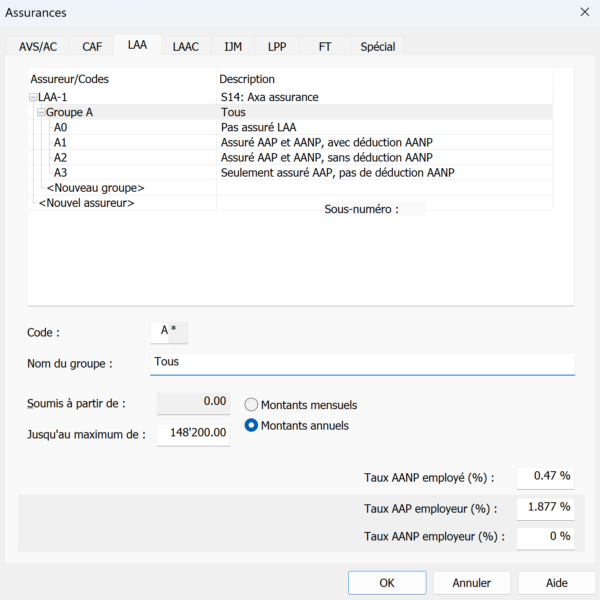The image size is (600, 600).
Task: Open the Spécial tab
Action: tap(378, 47)
